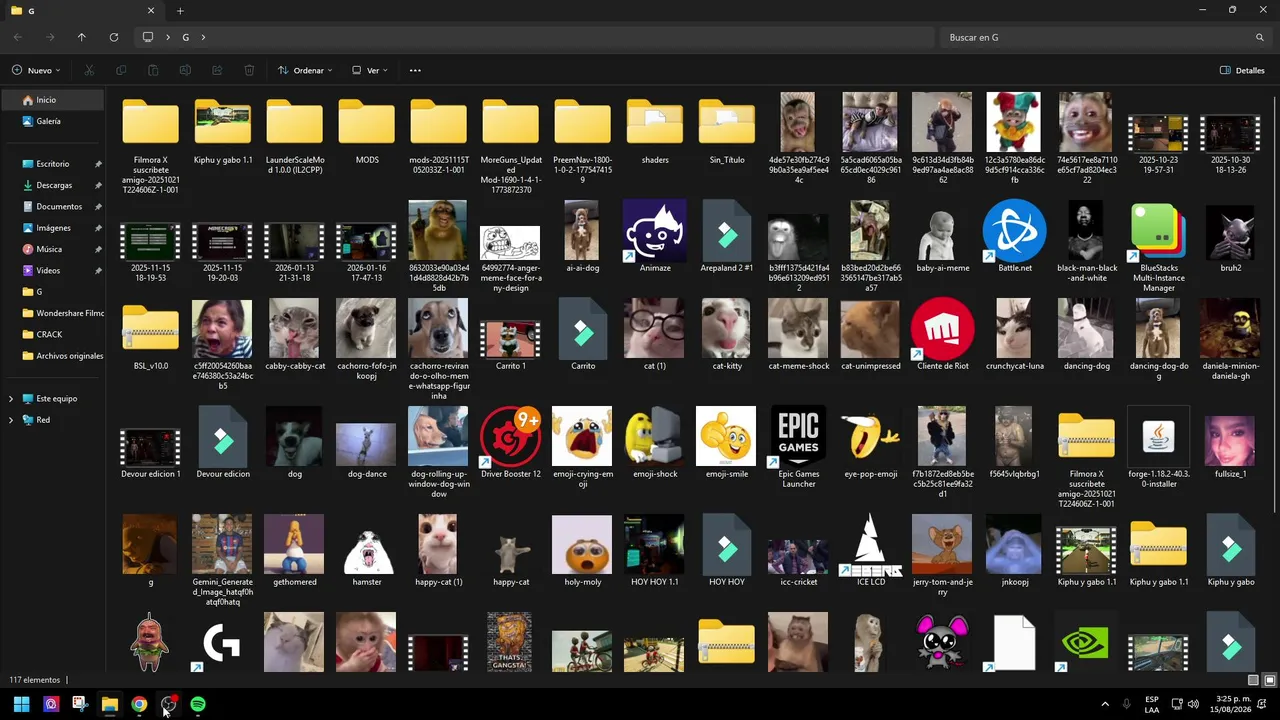Open Spotify from the taskbar
Screen dimensions: 1280x720
click(198, 704)
